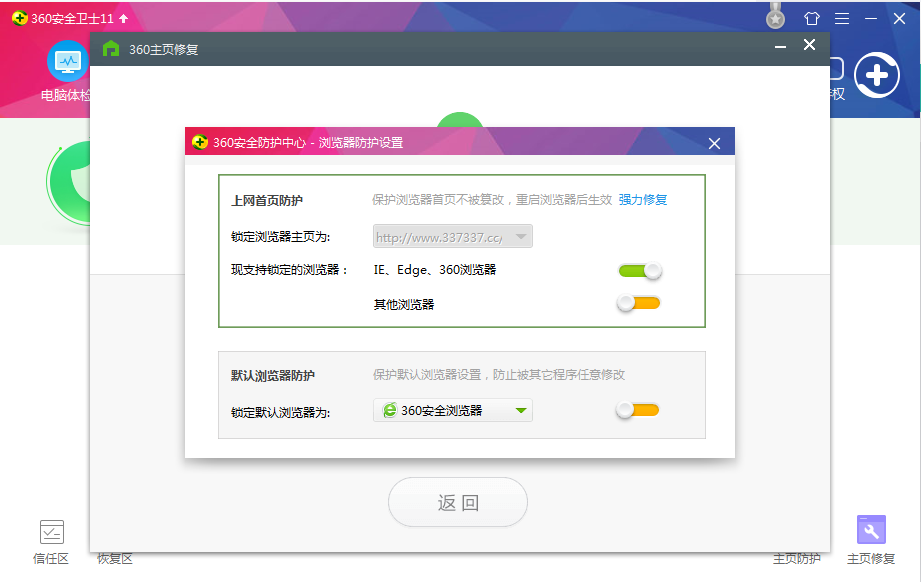Click the 强力修复 link
This screenshot has height=582, width=921.
[x=643, y=200]
